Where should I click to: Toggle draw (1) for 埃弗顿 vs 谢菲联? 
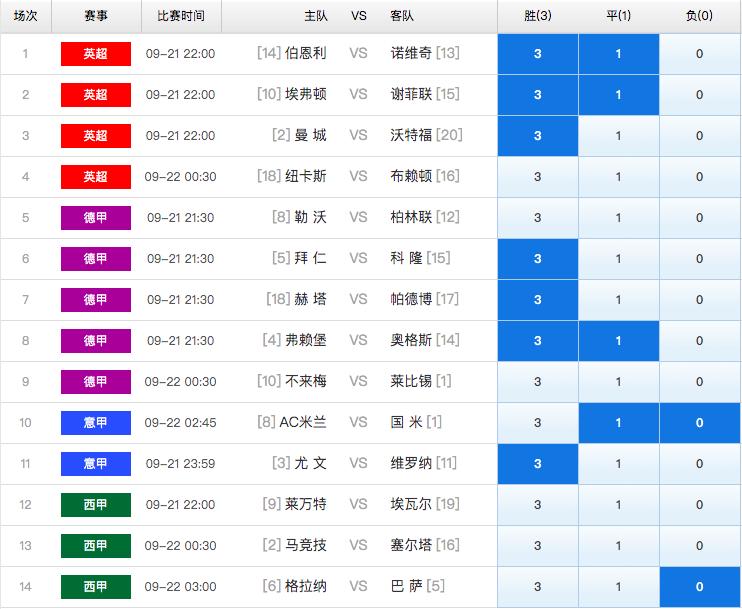[618, 95]
